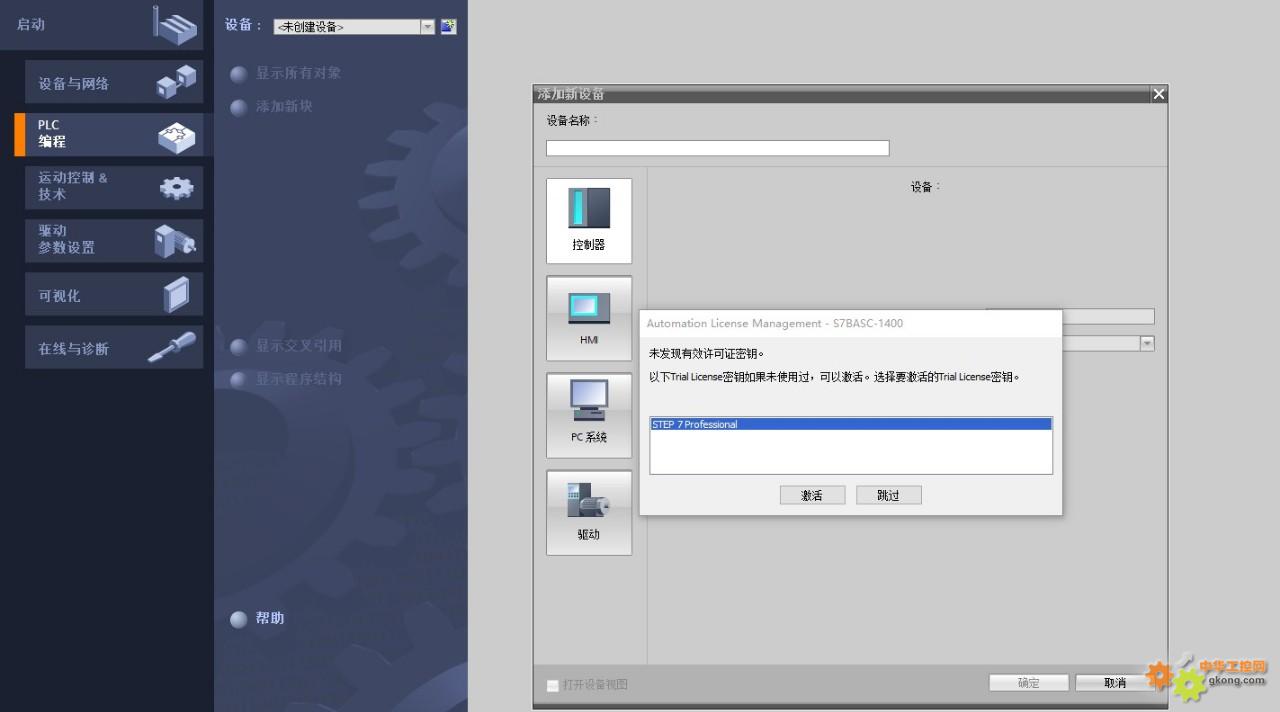Open 设备与网络 portal
The height and width of the screenshot is (712, 1280).
click(114, 82)
